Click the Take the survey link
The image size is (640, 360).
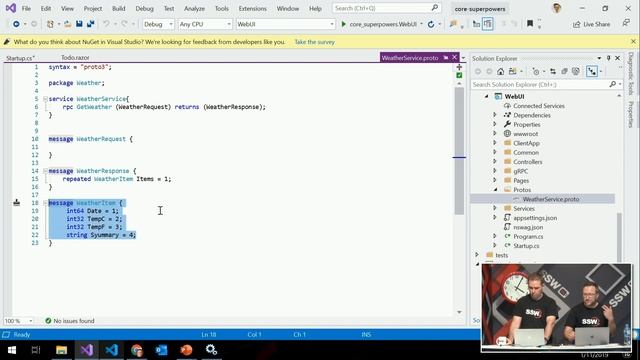pyautogui.click(x=315, y=42)
